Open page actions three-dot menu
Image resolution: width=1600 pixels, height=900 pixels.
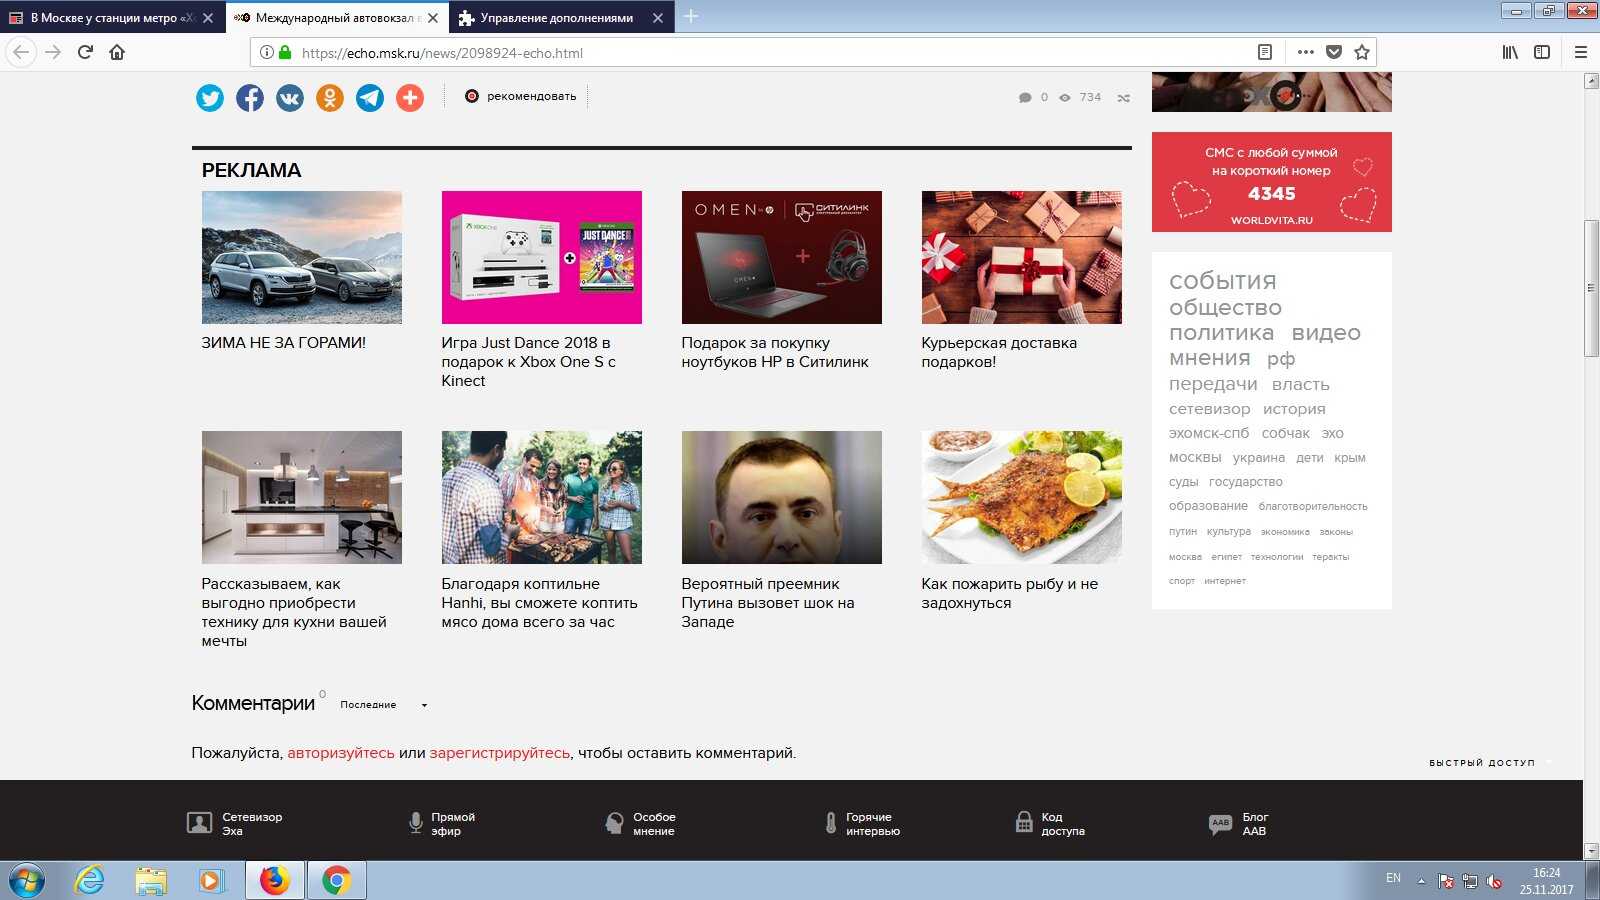pyautogui.click(x=1305, y=52)
